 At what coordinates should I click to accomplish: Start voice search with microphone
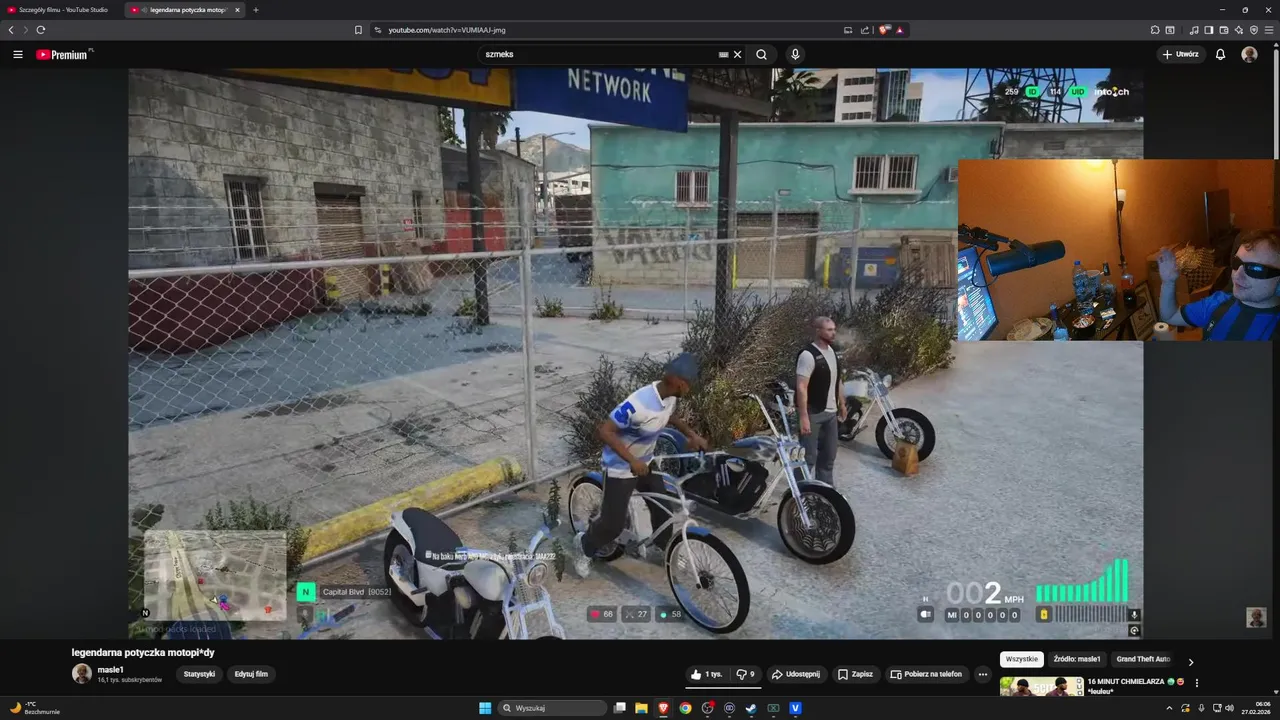[795, 54]
